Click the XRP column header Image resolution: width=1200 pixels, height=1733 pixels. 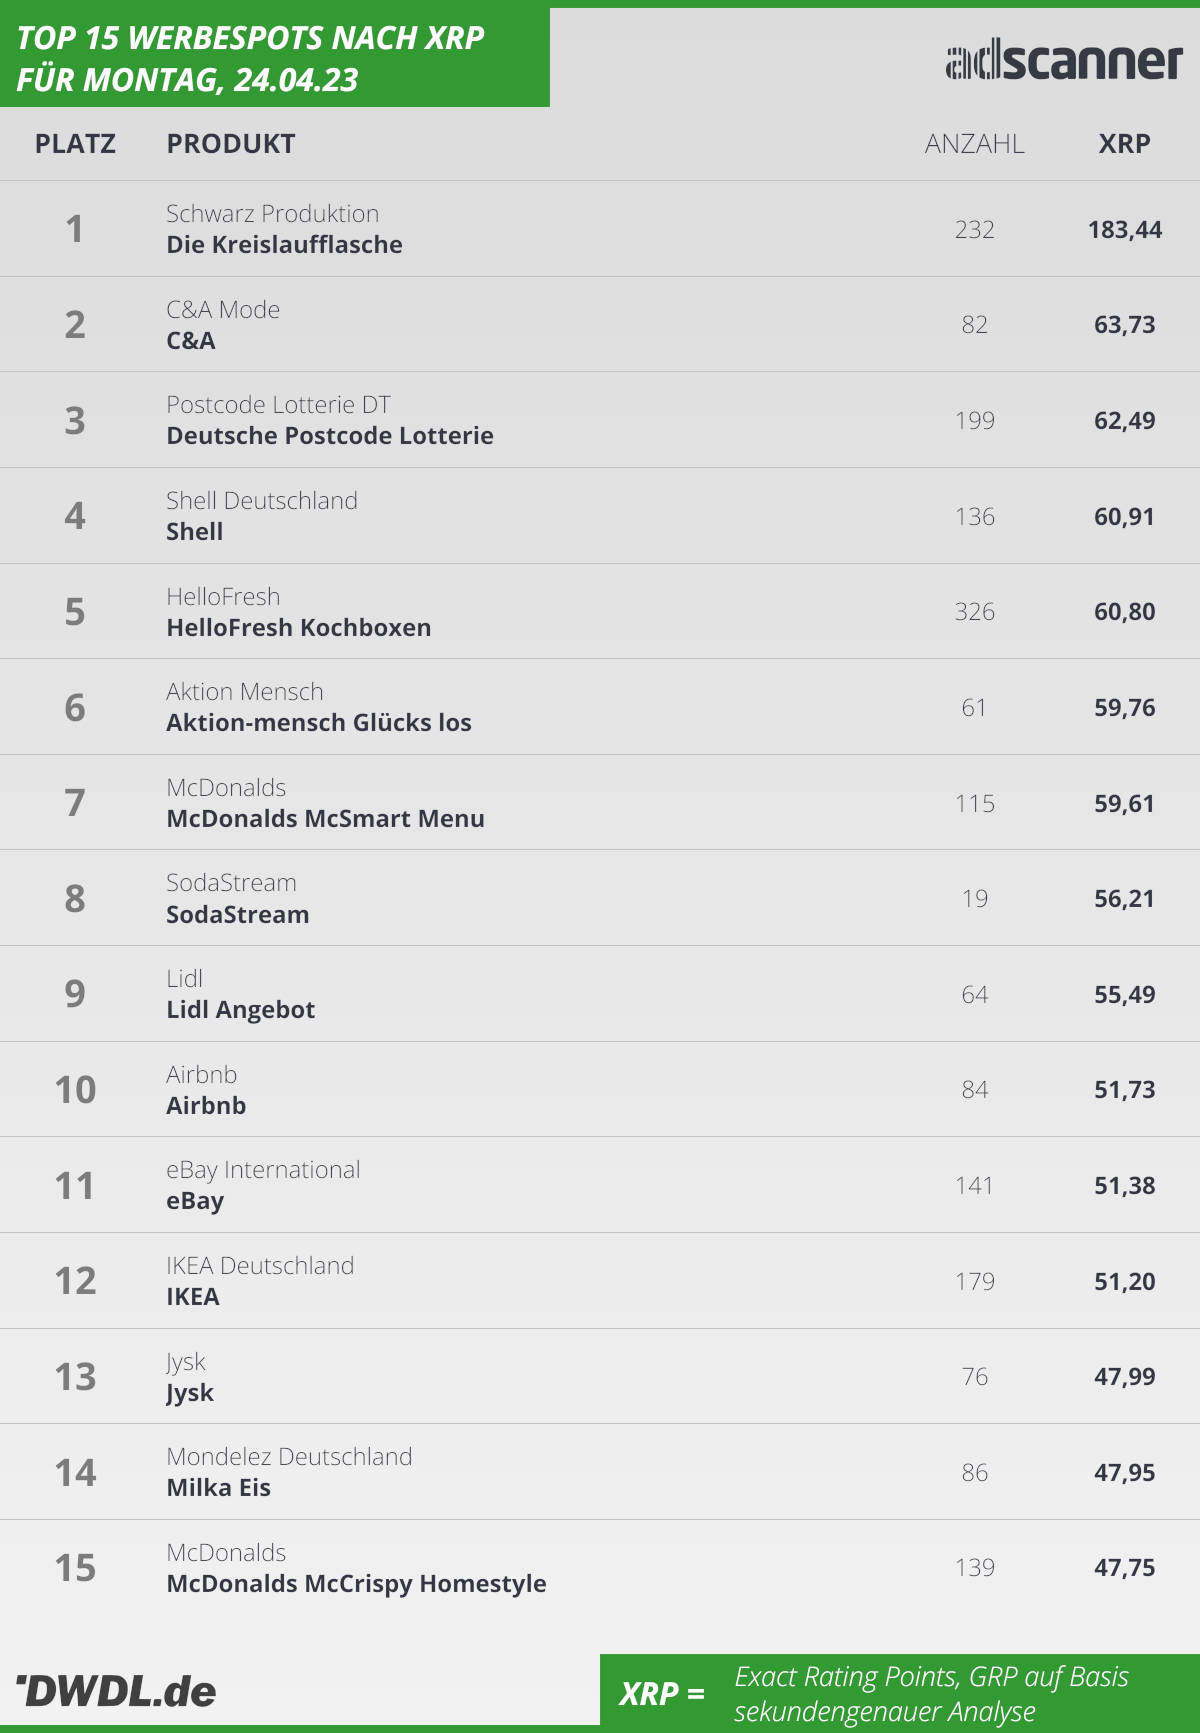1124,144
